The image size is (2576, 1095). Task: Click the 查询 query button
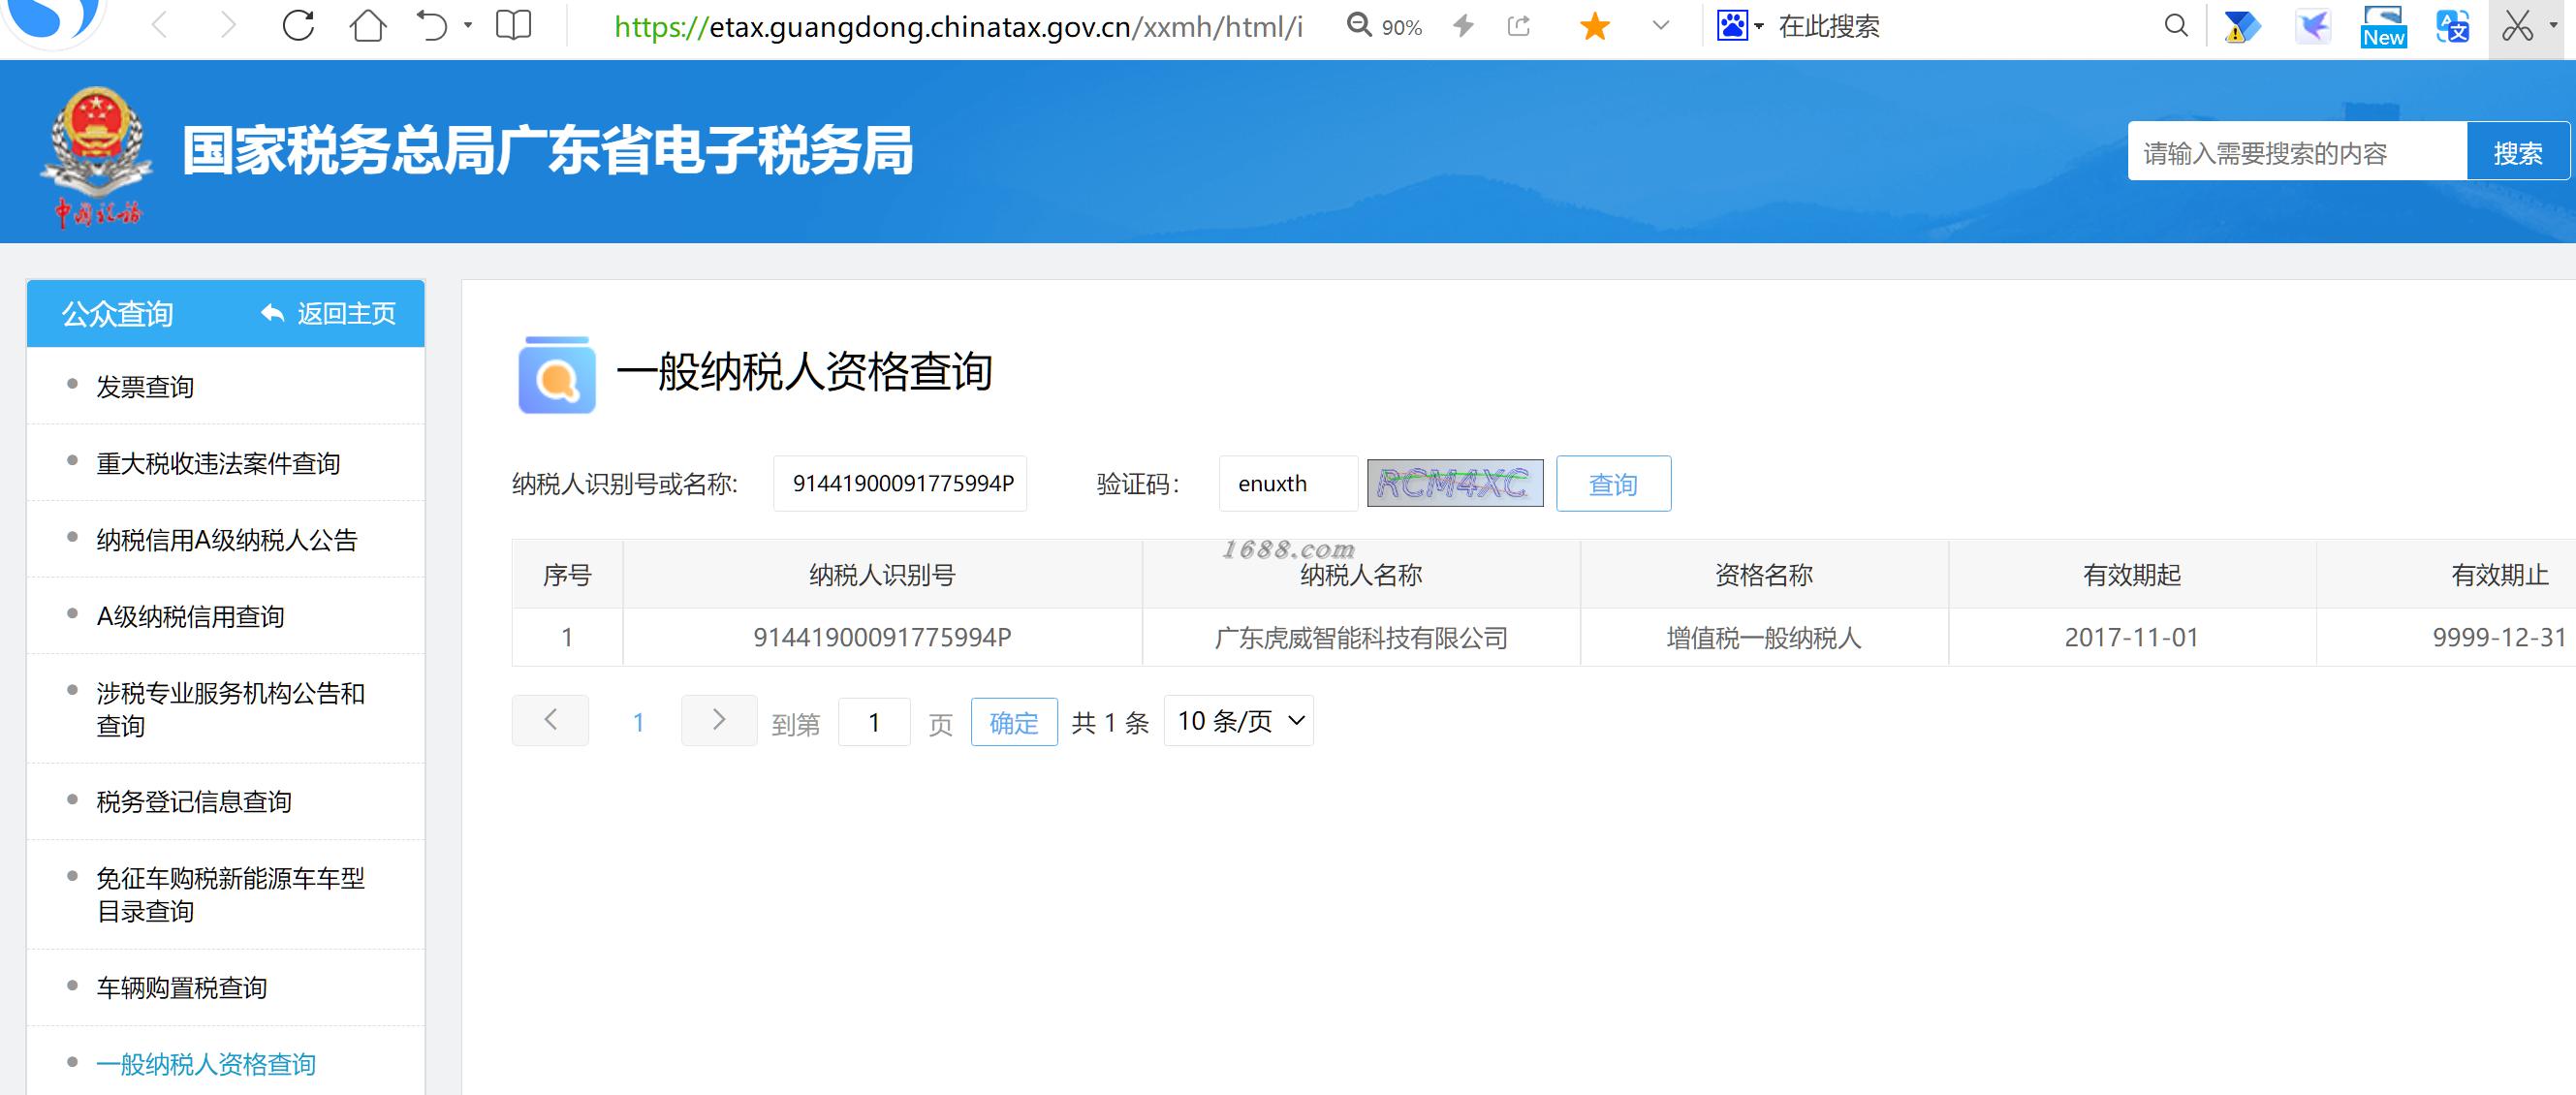click(1612, 484)
